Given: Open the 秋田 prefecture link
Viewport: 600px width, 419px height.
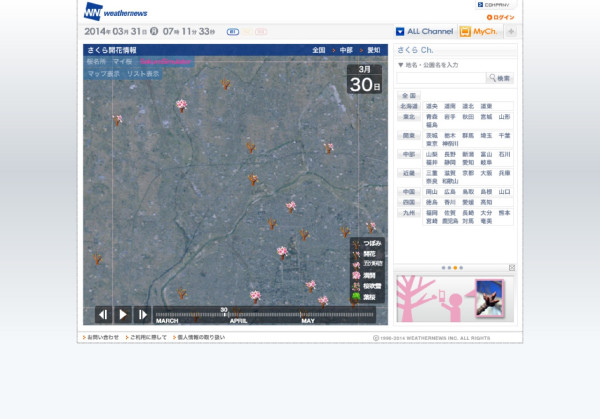Looking at the screenshot, I should (x=468, y=117).
